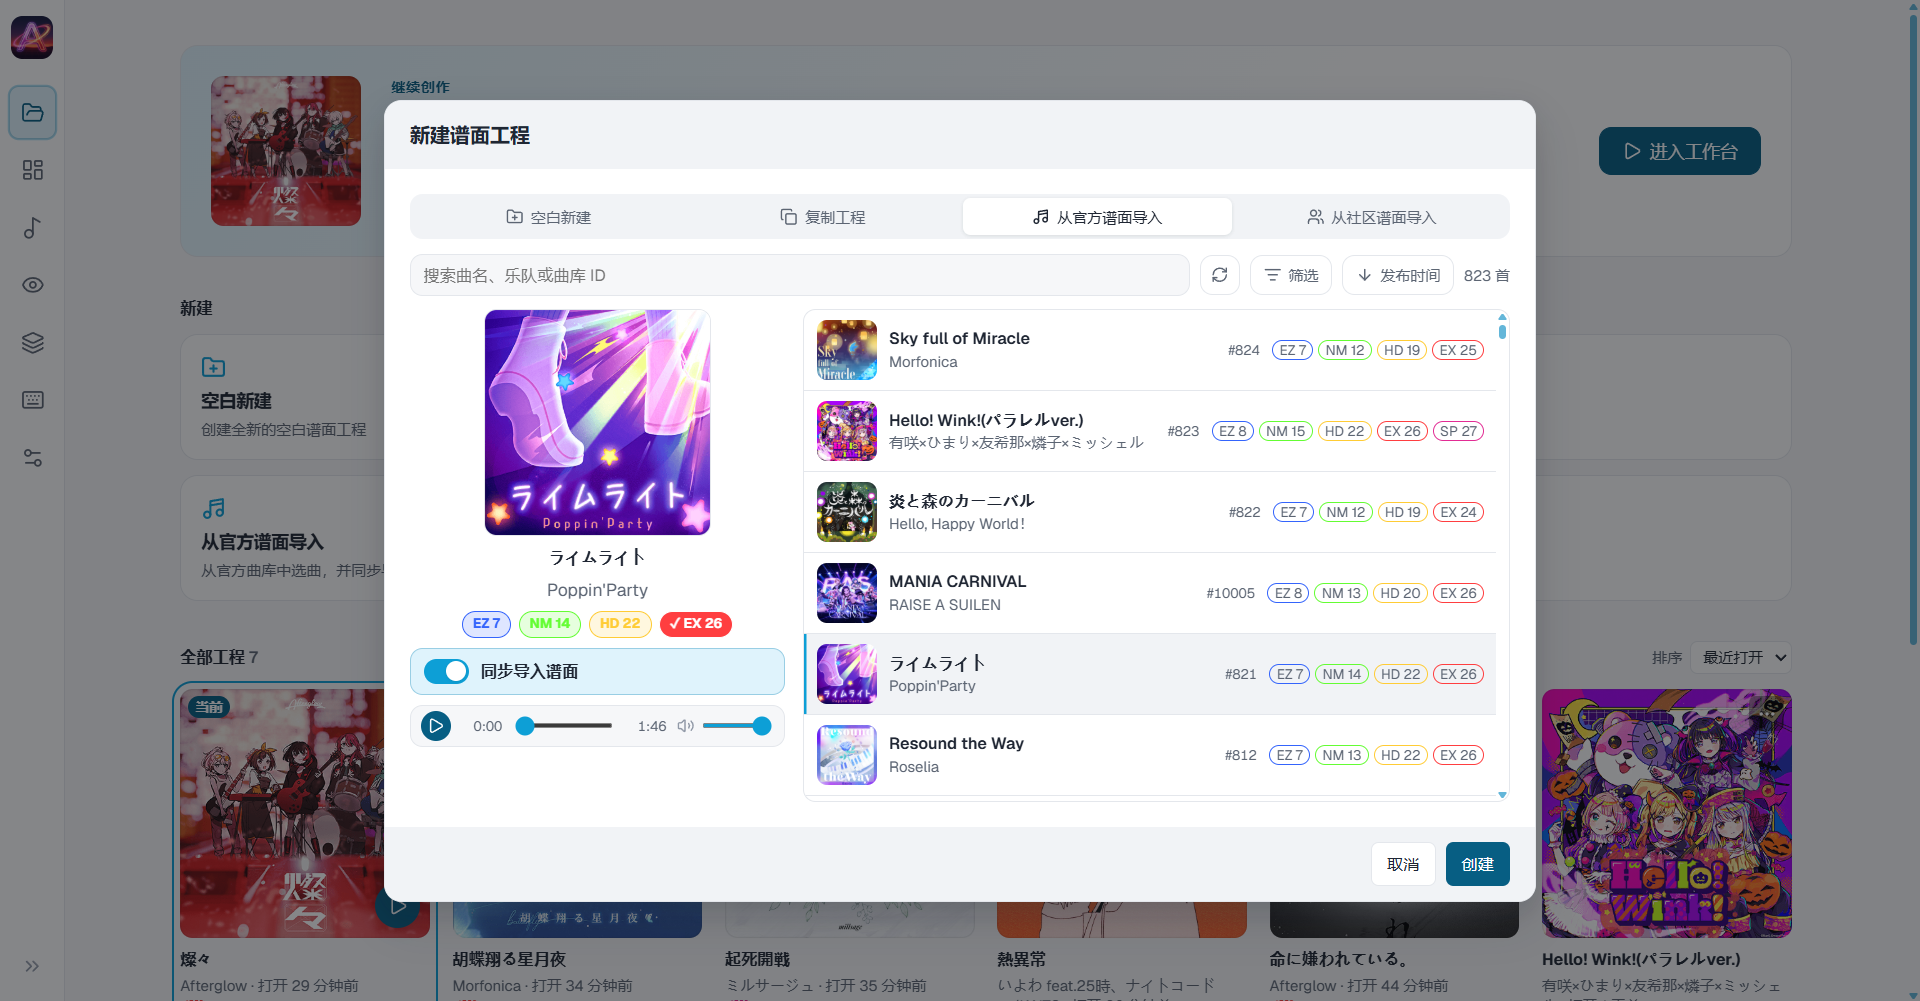Refresh the official song list
Screen dimensions: 1920x1001
click(x=1220, y=275)
